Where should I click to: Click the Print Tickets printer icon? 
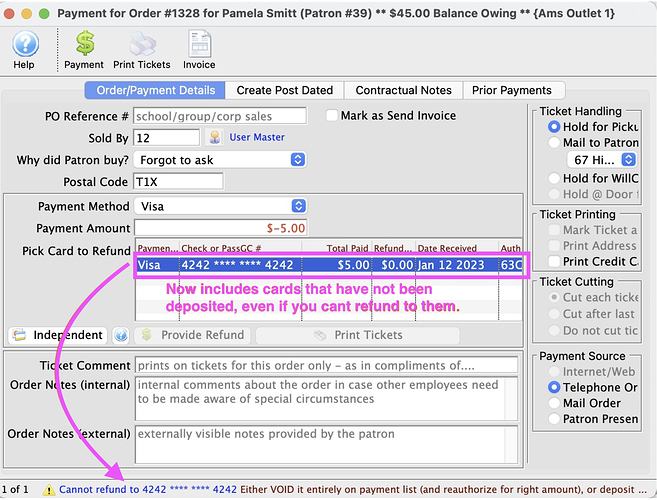pyautogui.click(x=142, y=44)
